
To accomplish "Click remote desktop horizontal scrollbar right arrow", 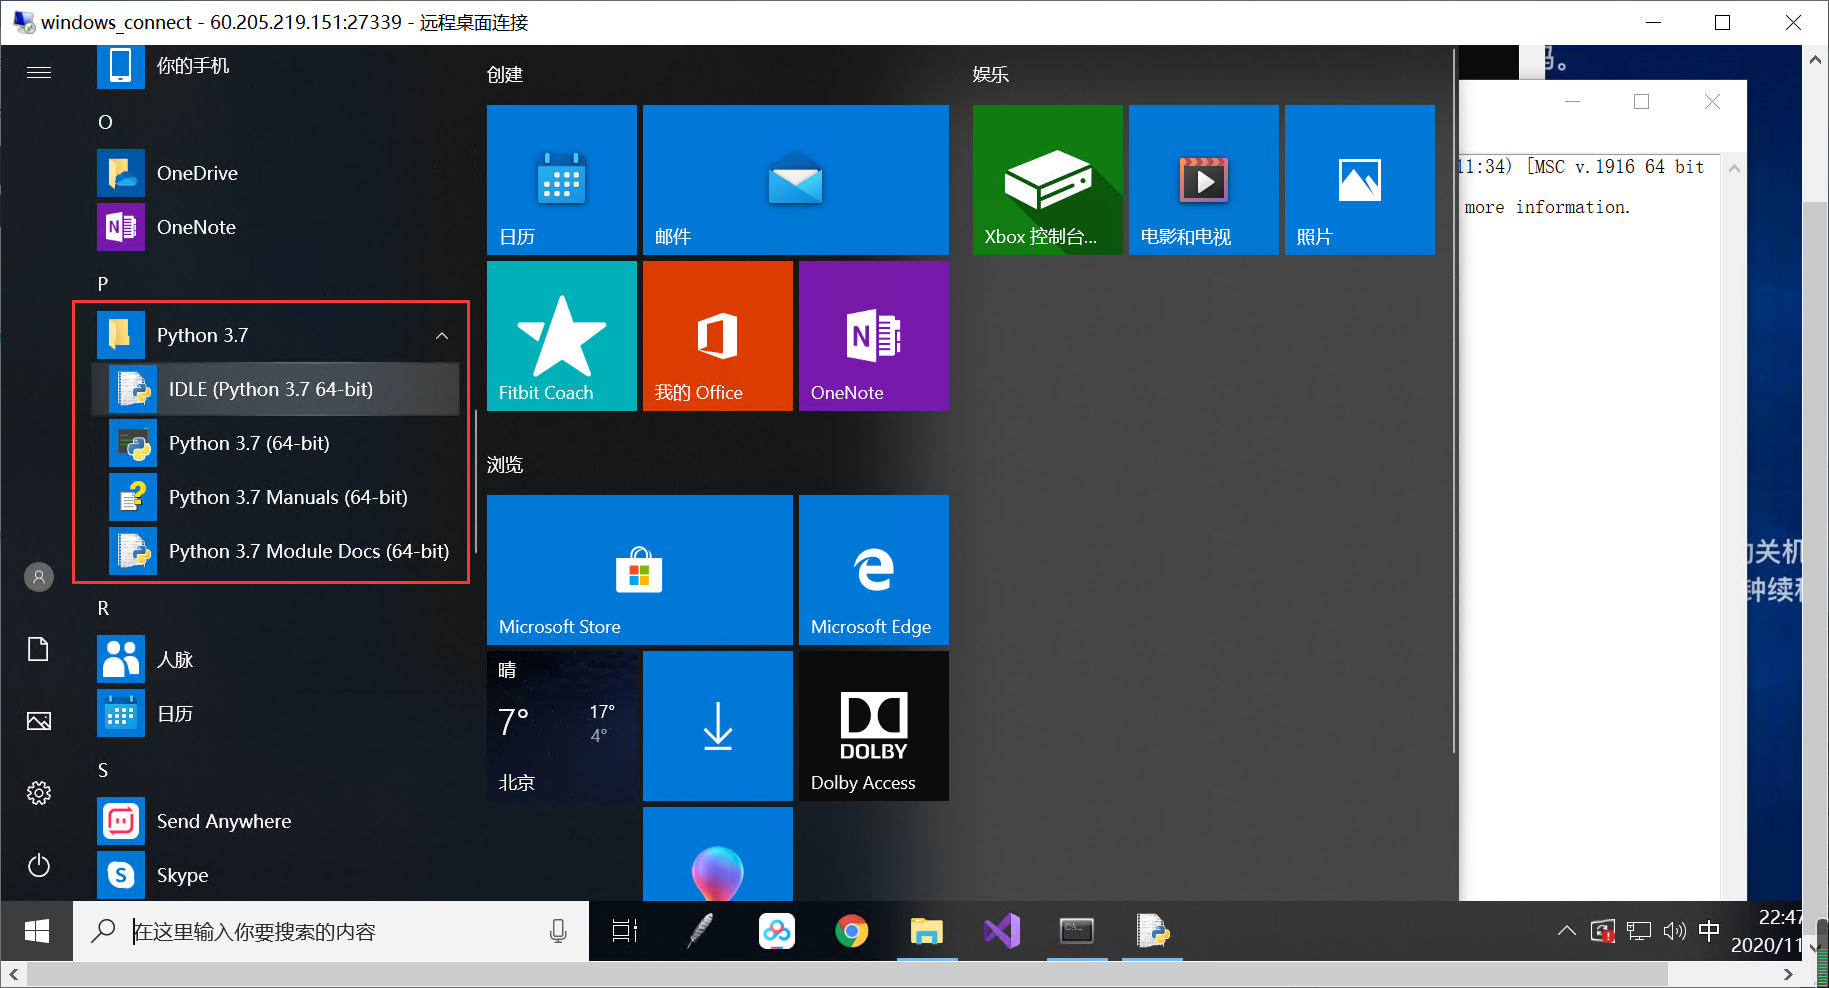I will click(1789, 974).
